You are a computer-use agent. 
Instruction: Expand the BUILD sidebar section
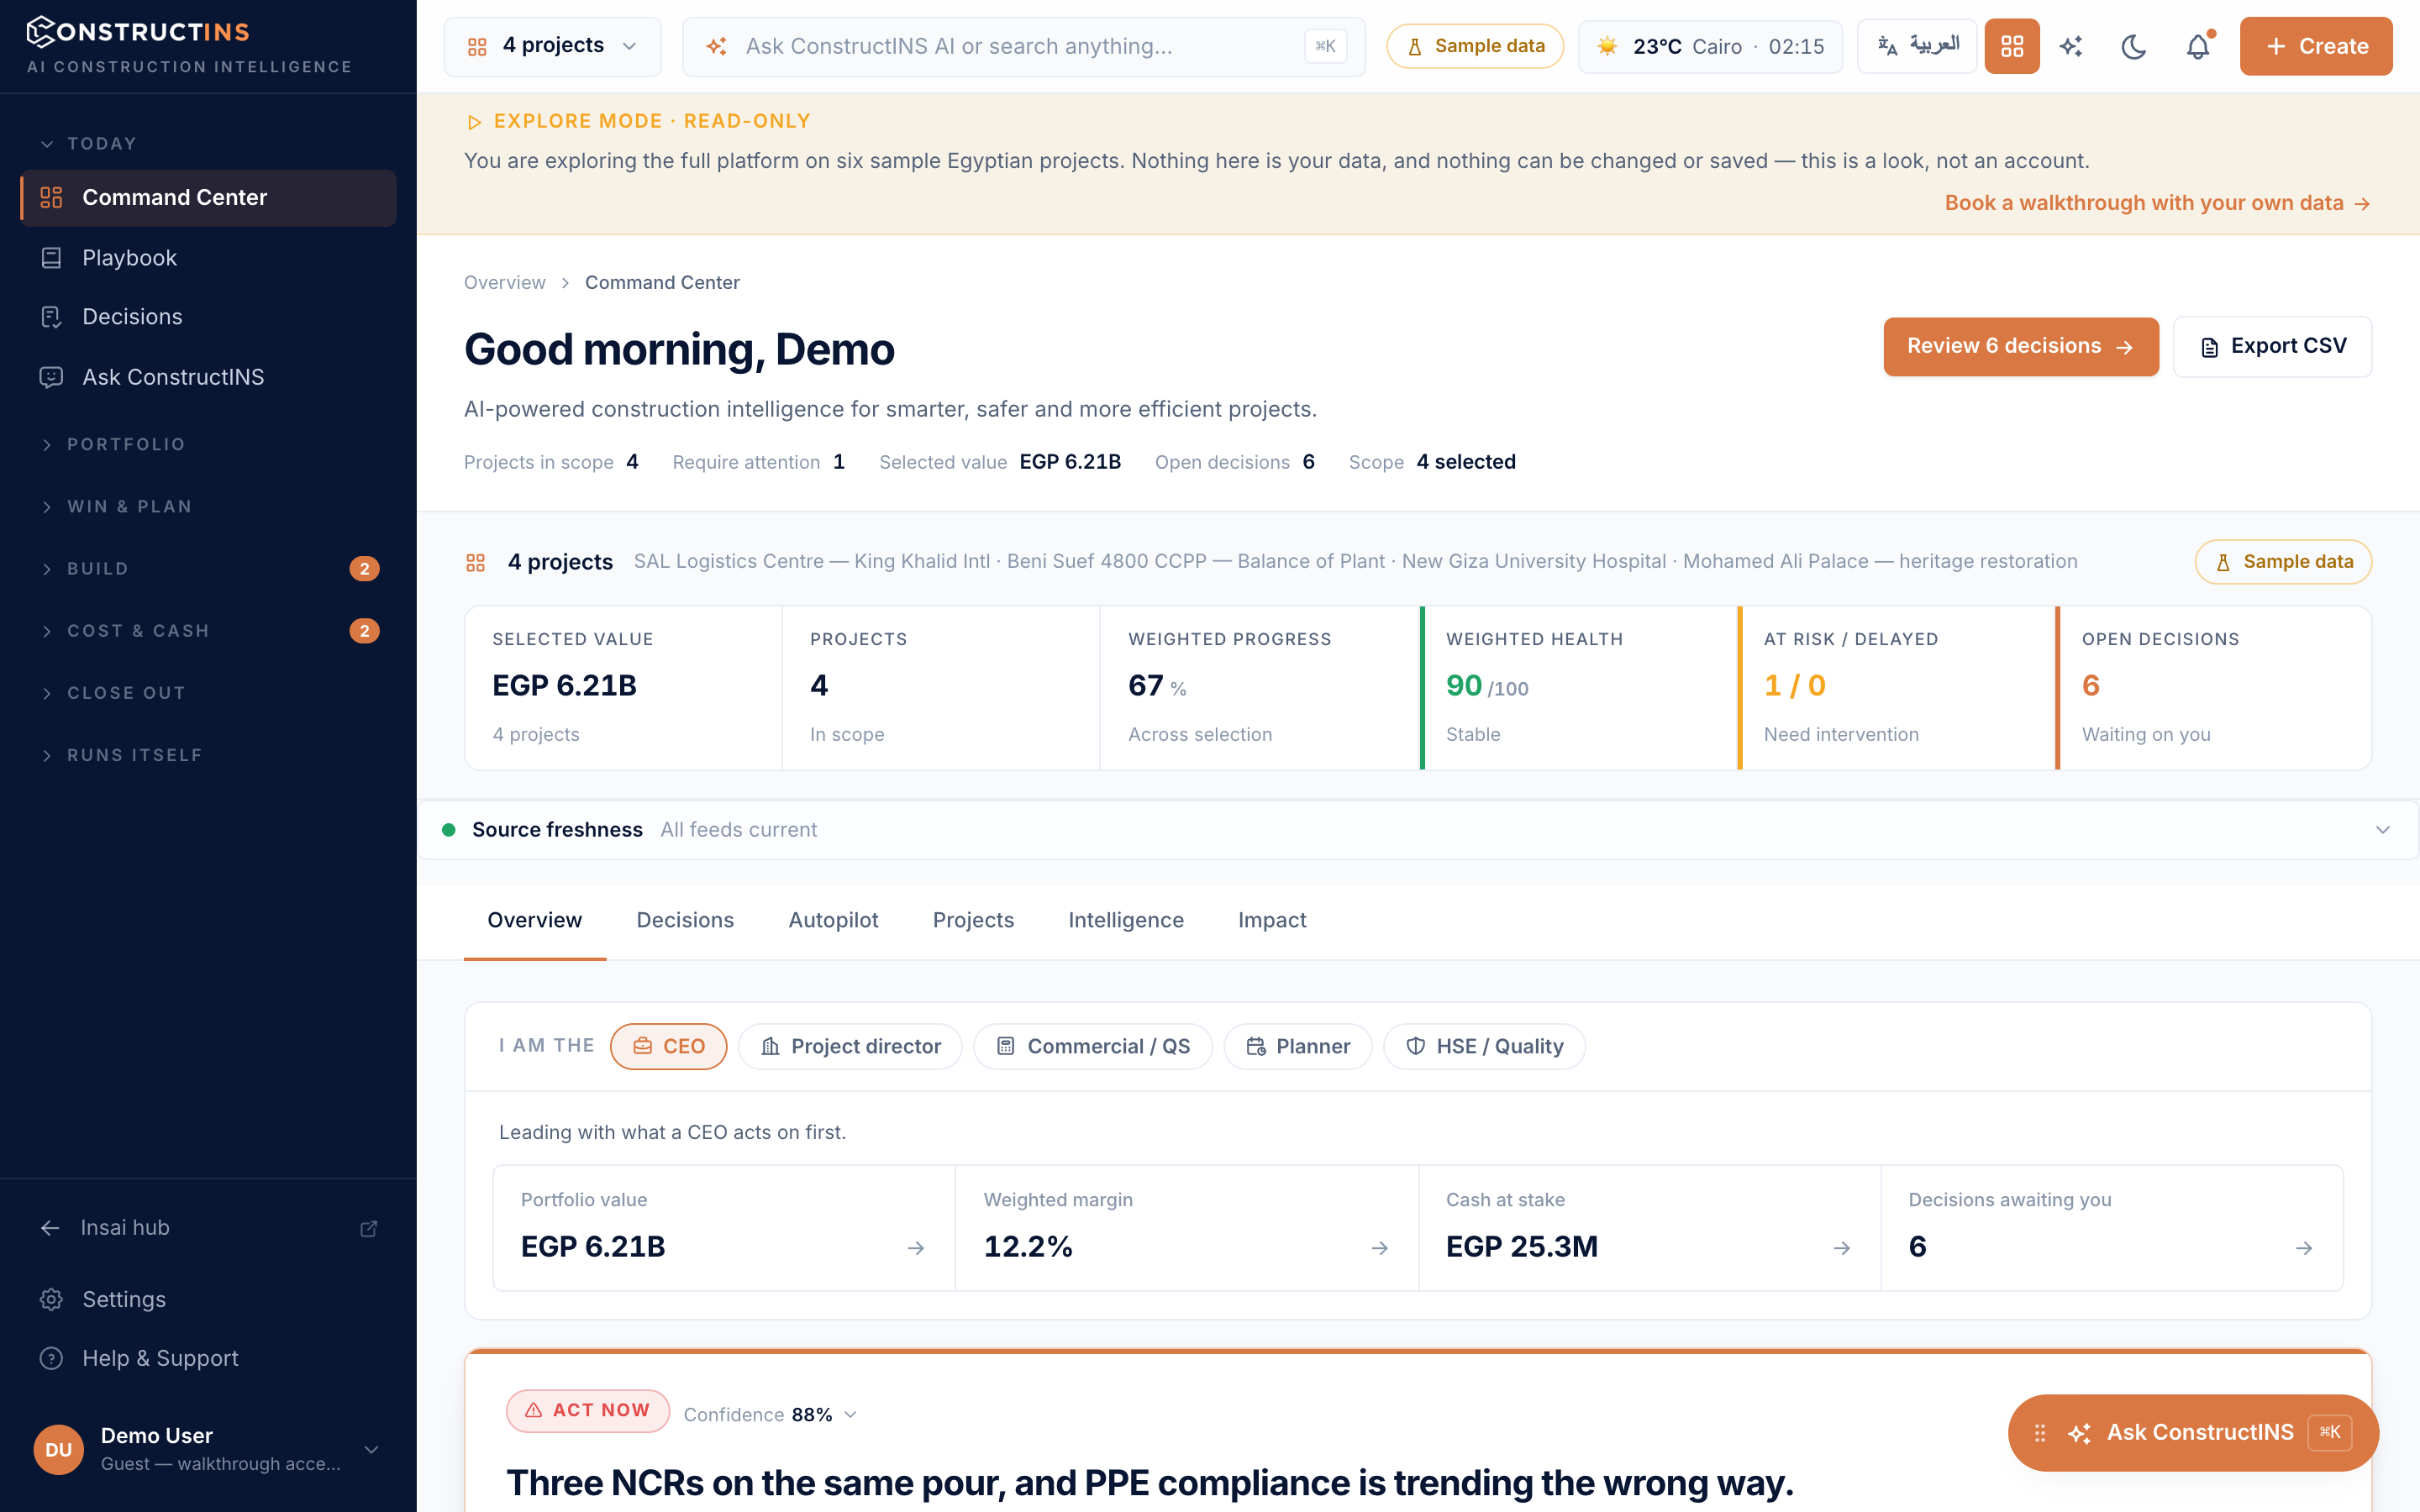208,569
